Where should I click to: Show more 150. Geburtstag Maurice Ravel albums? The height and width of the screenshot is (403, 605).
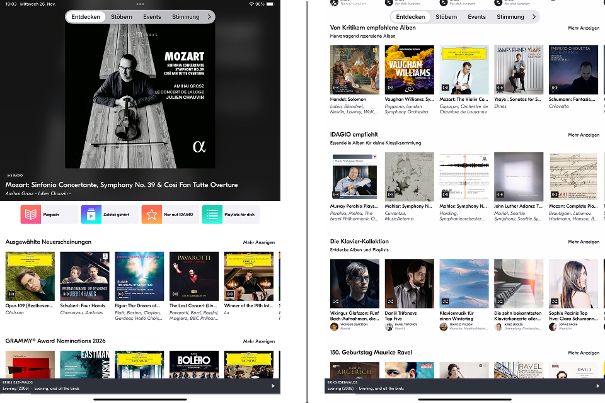[583, 353]
